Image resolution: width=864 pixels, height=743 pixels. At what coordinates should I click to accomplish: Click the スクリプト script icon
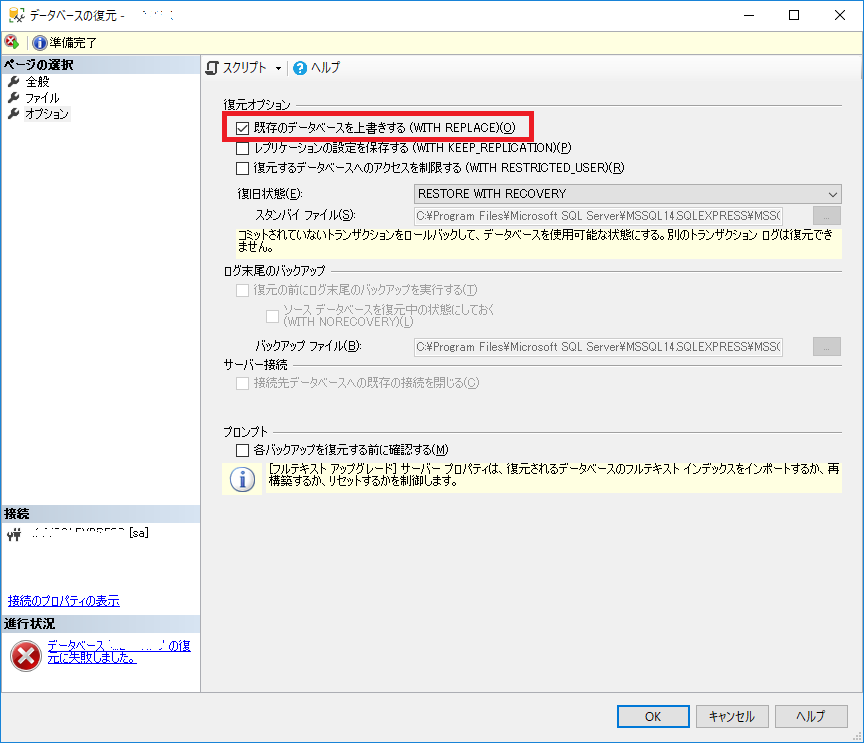(x=212, y=68)
